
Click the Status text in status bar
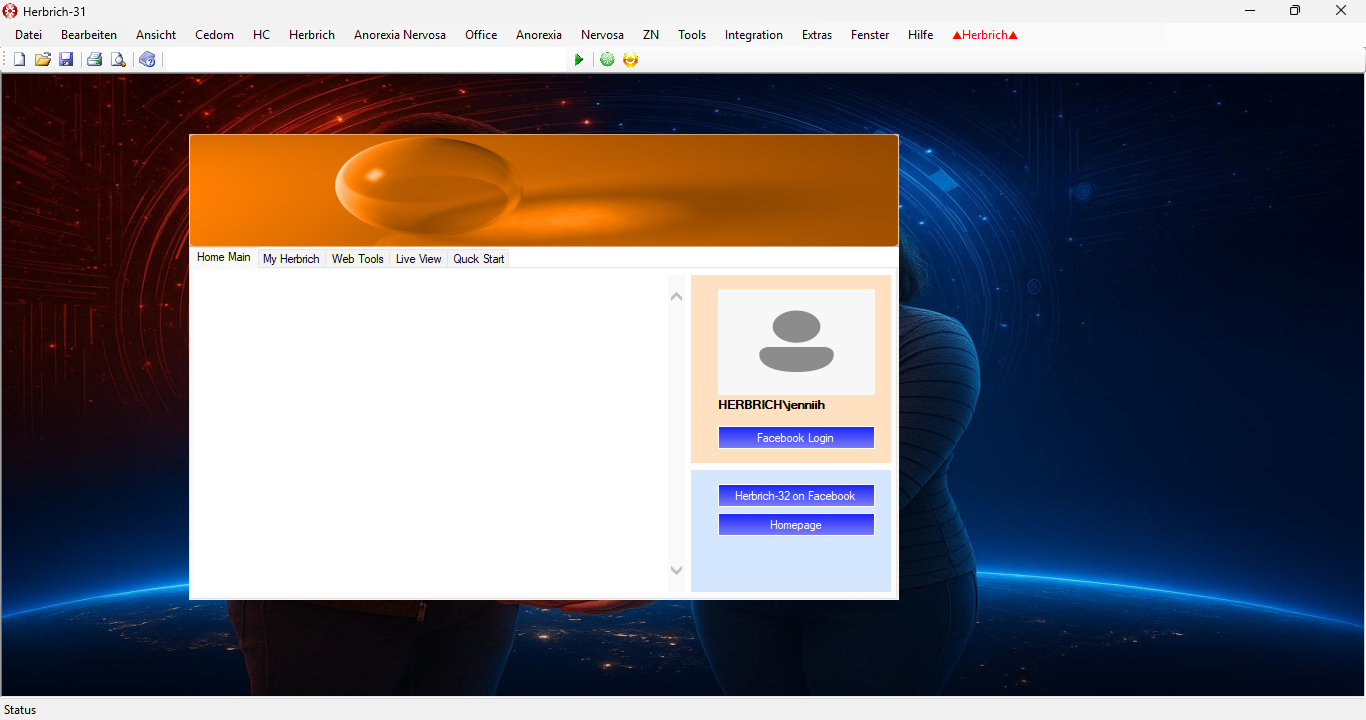click(x=20, y=710)
